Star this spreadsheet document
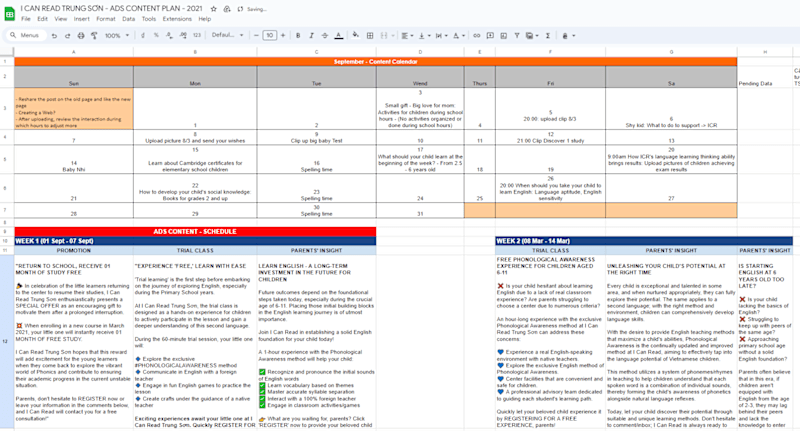Viewport: 800px width, 431px height. [214, 9]
